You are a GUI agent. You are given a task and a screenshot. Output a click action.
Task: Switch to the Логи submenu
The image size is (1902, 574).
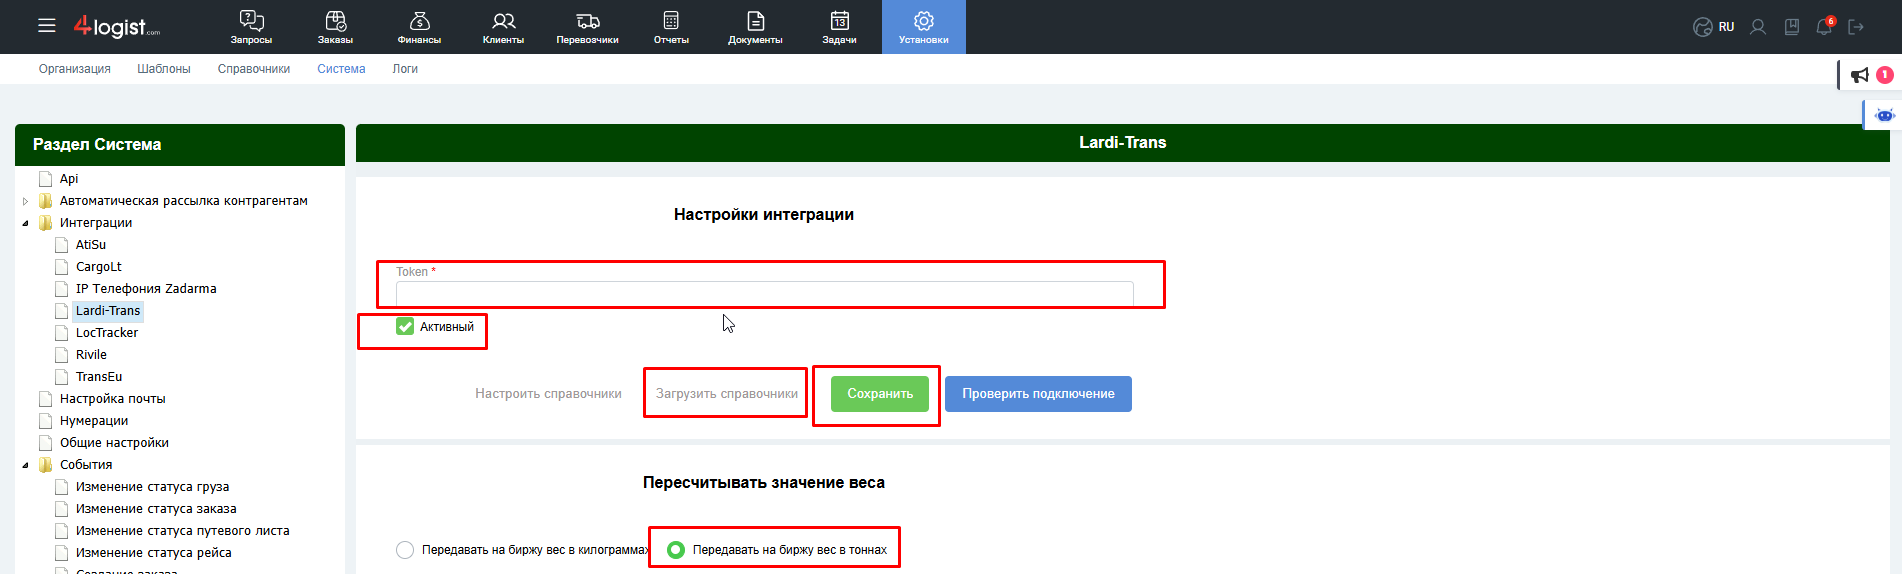click(405, 69)
